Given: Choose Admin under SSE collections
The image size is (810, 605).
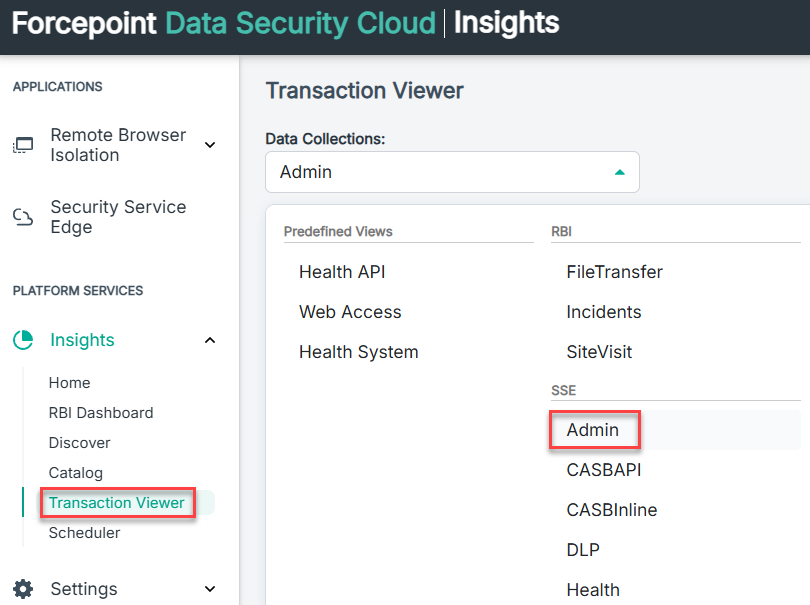Looking at the screenshot, I should [x=593, y=430].
